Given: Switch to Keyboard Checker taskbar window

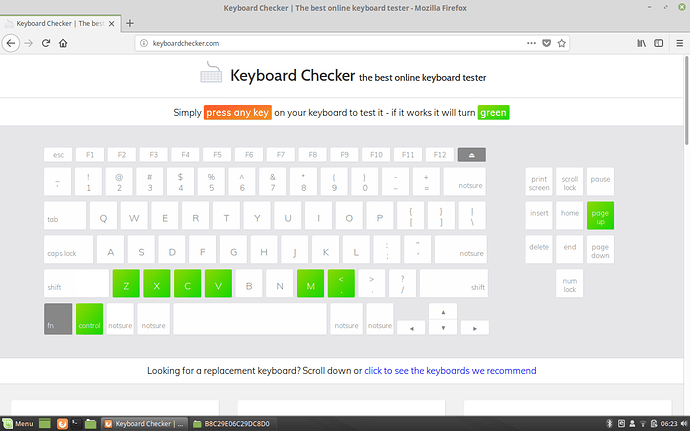Looking at the screenshot, I should click(x=144, y=424).
